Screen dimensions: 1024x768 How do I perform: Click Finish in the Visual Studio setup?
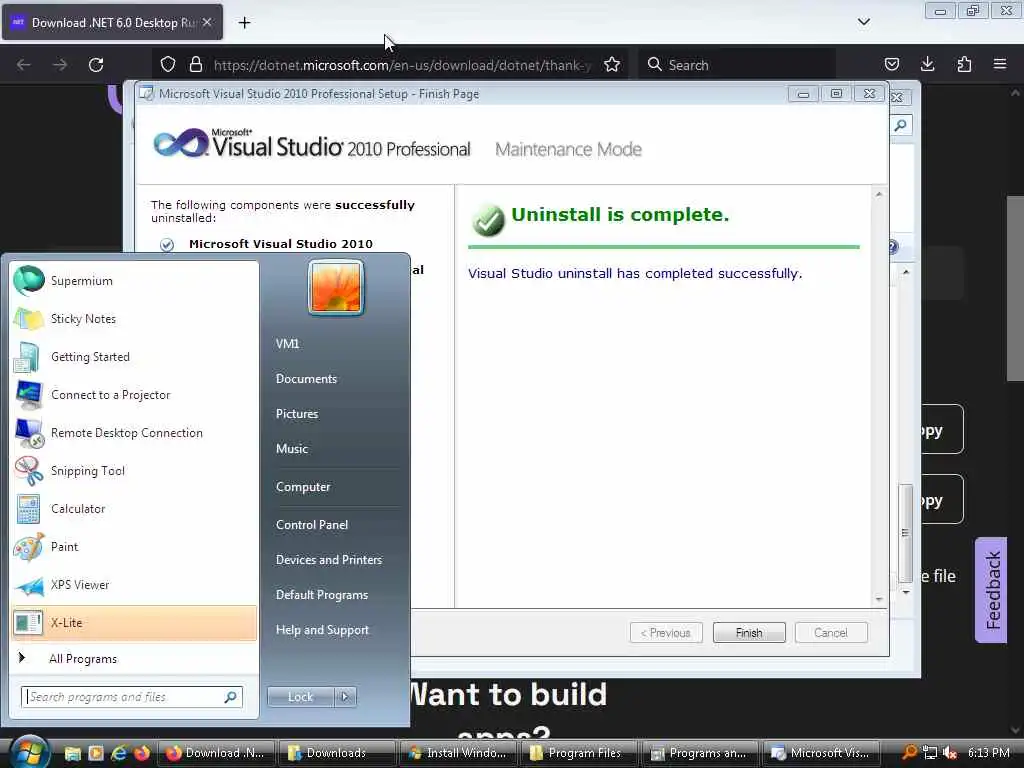pyautogui.click(x=749, y=632)
